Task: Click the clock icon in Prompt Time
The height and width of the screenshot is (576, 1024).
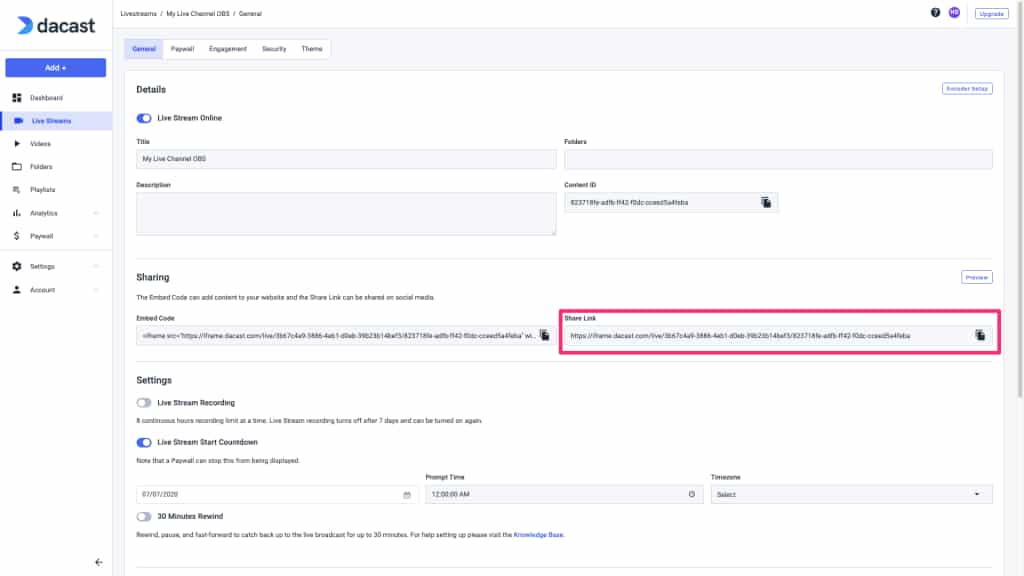Action: [692, 494]
